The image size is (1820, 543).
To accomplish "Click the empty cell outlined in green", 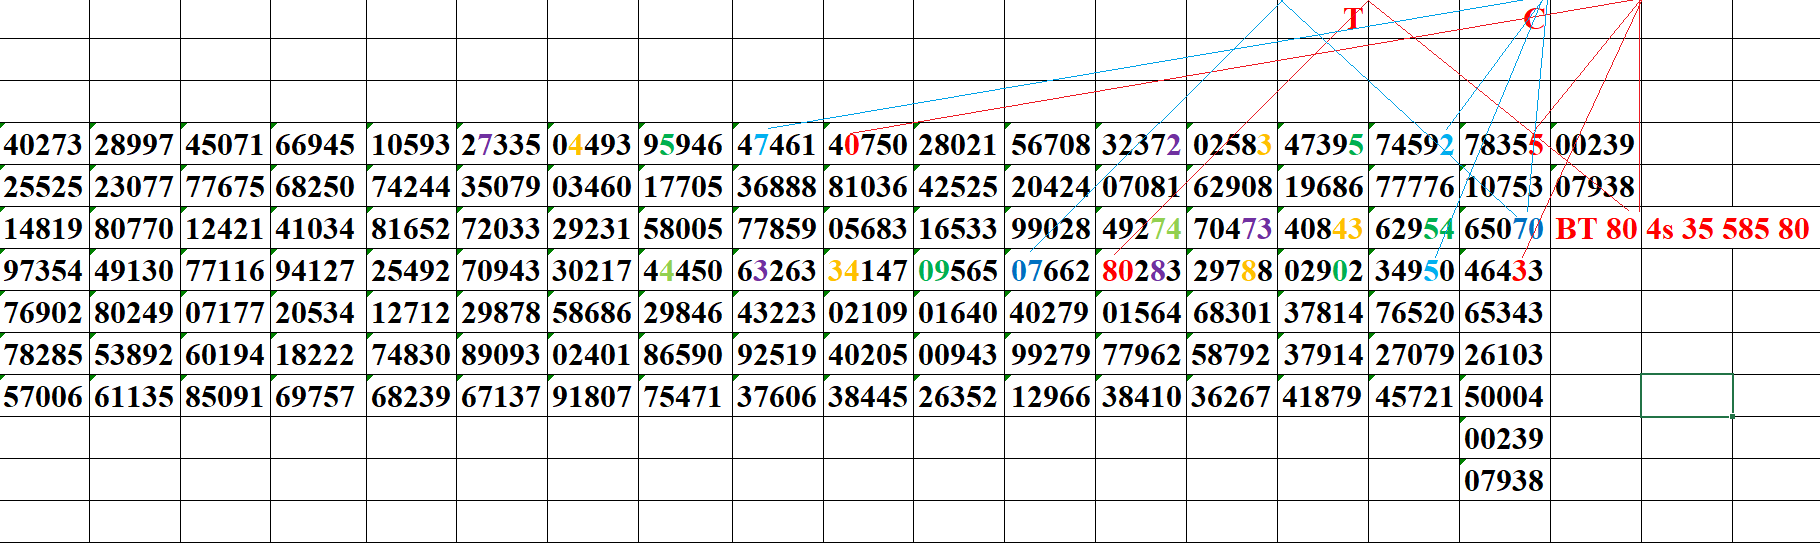I will click(x=1686, y=395).
